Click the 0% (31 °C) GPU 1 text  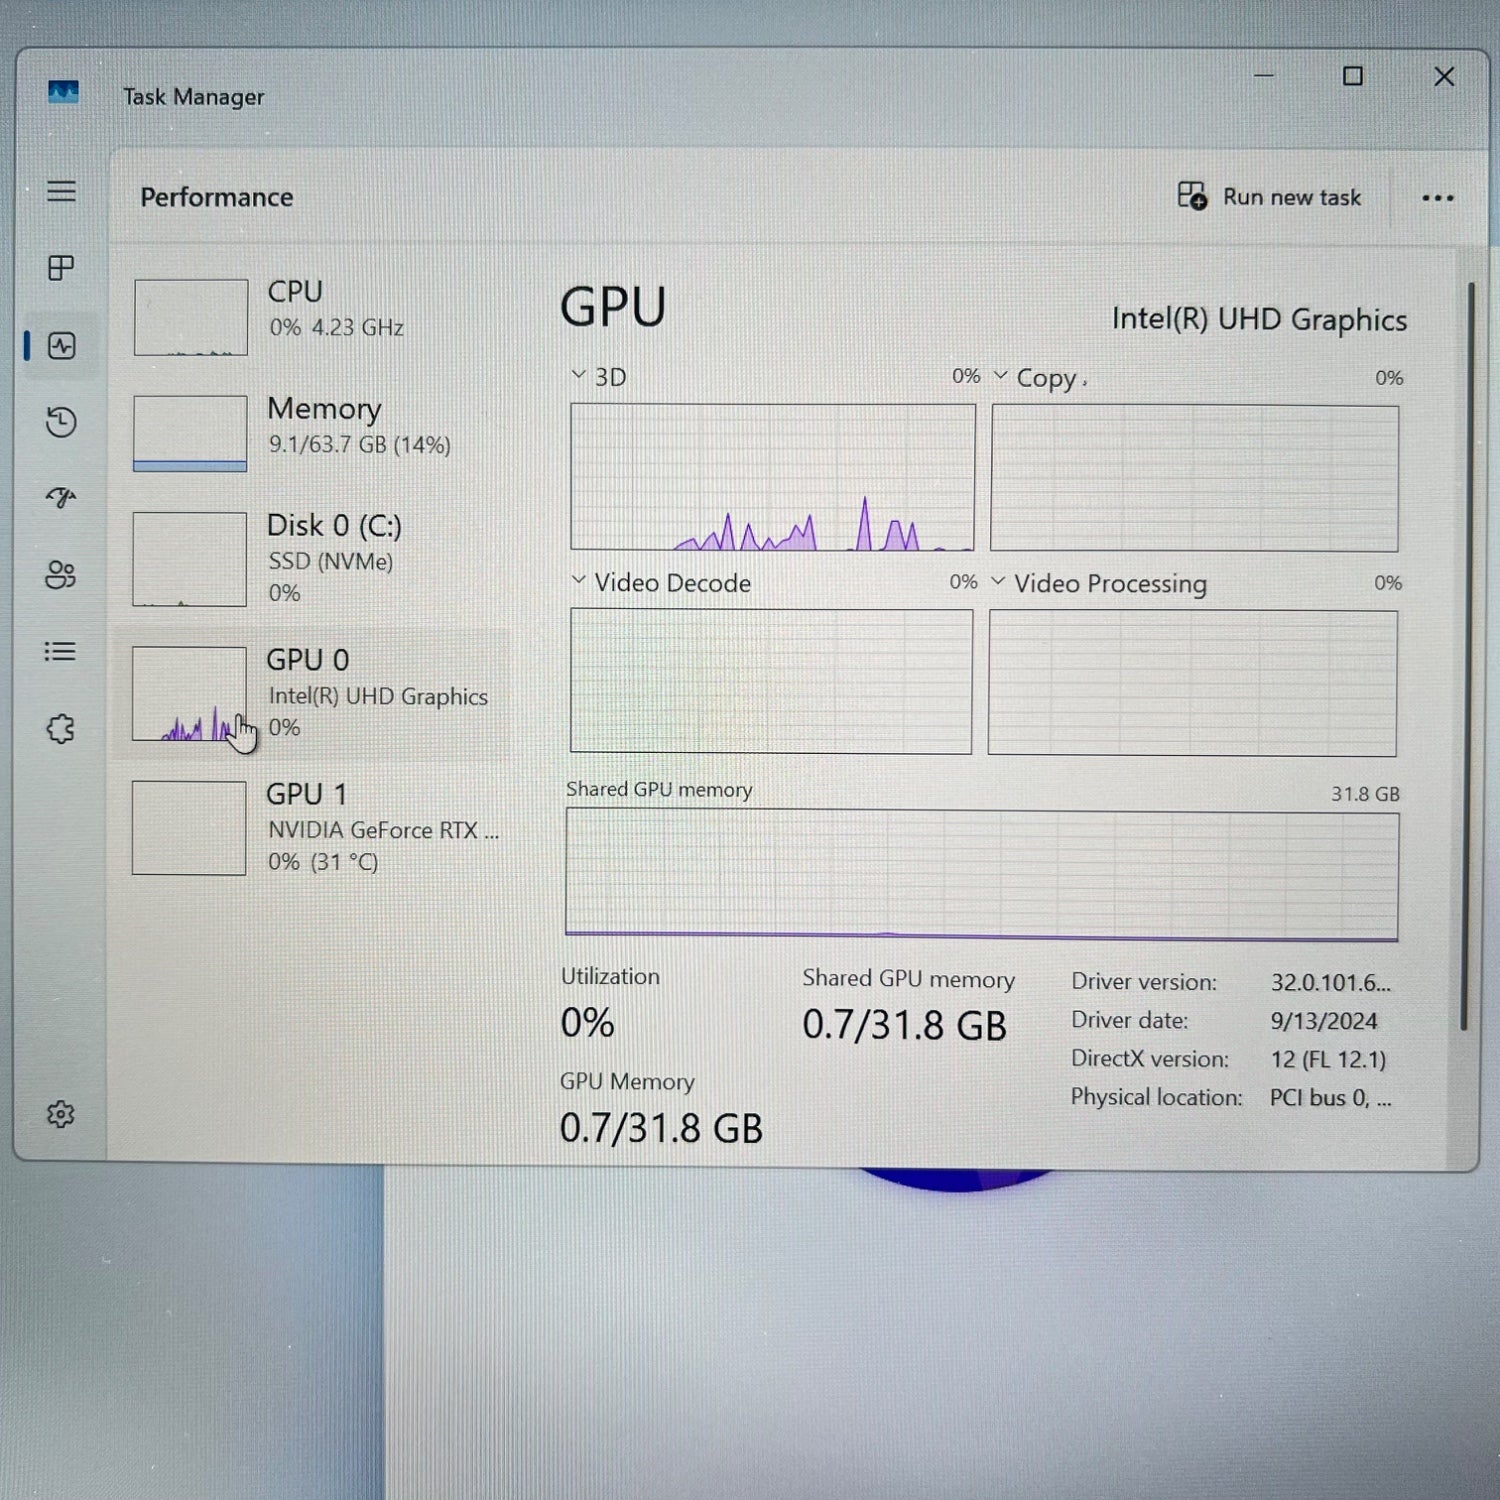click(x=323, y=862)
